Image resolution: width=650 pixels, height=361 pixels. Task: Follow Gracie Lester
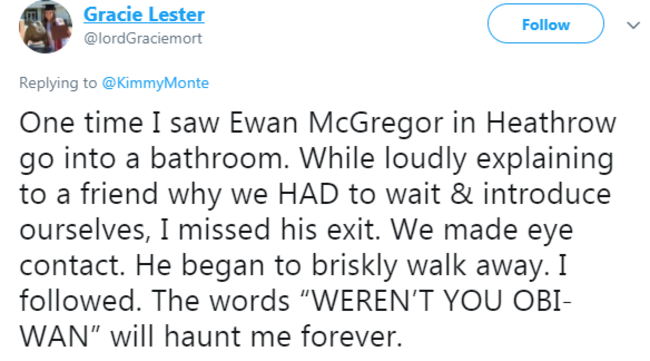click(546, 24)
